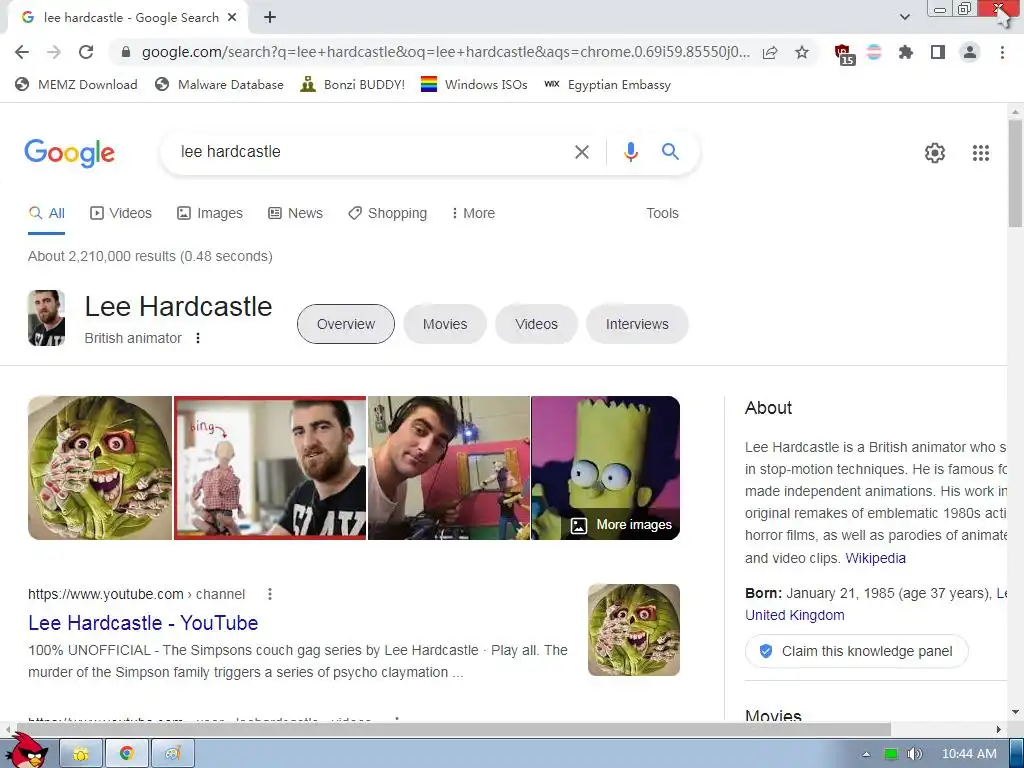Click the vertical scrollbar down arrow

click(x=1015, y=712)
